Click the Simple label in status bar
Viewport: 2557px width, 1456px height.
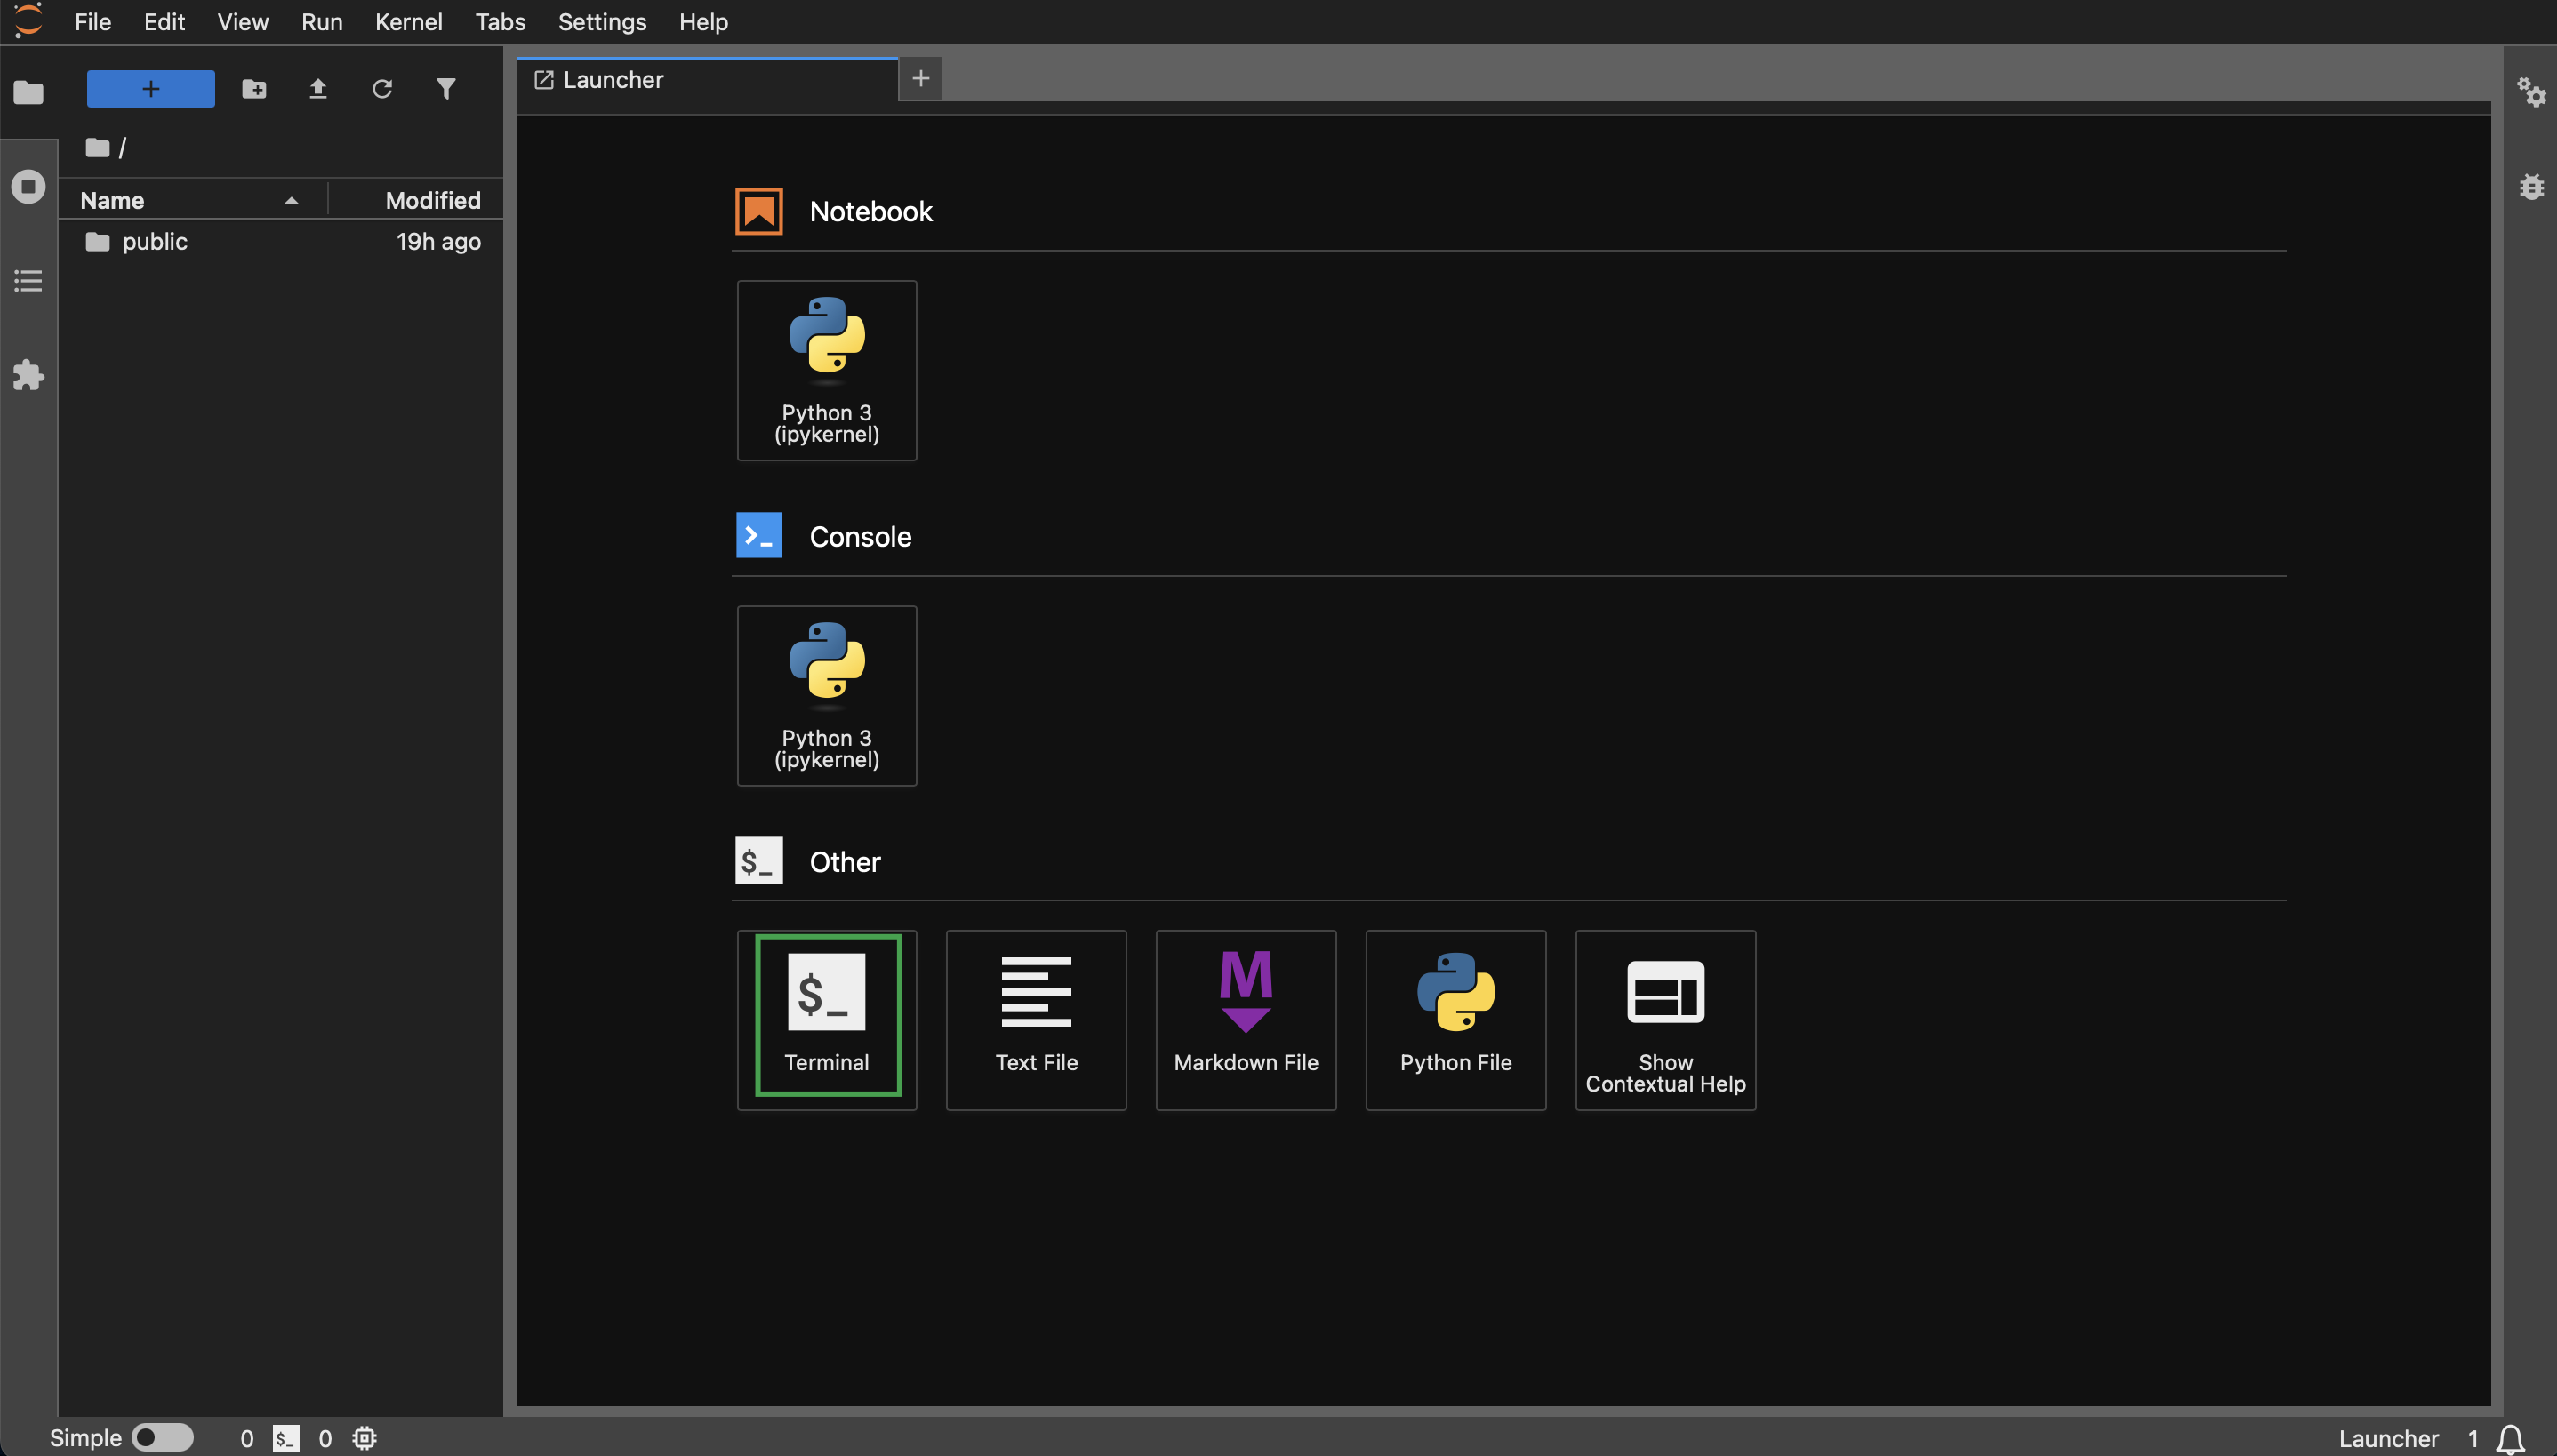coord(85,1438)
